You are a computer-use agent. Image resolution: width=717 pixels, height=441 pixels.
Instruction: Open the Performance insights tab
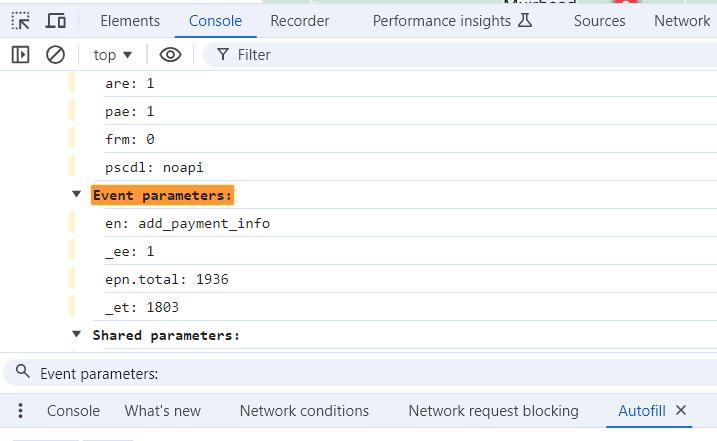click(x=442, y=21)
